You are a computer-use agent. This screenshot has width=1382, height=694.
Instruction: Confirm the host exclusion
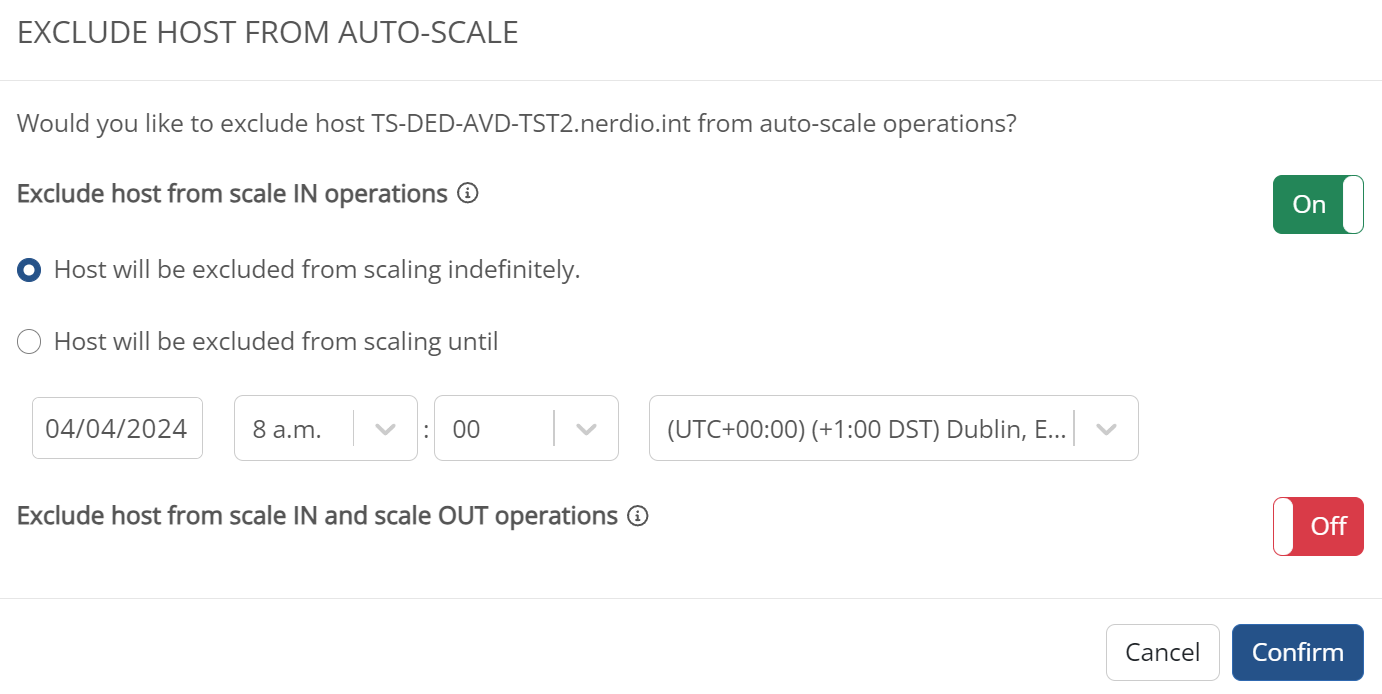1297,652
